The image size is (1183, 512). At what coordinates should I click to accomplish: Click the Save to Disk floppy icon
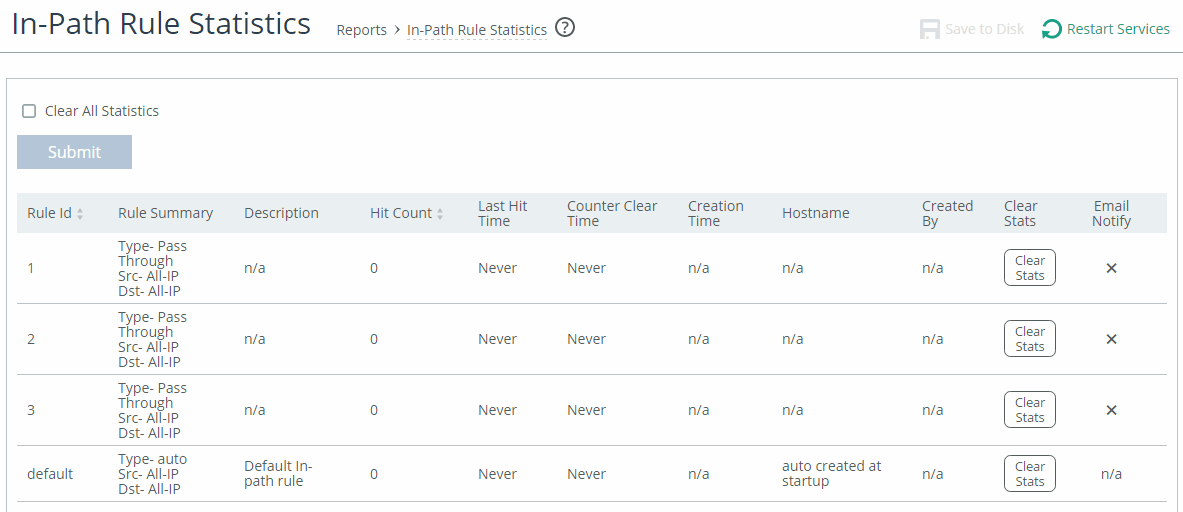pyautogui.click(x=930, y=29)
